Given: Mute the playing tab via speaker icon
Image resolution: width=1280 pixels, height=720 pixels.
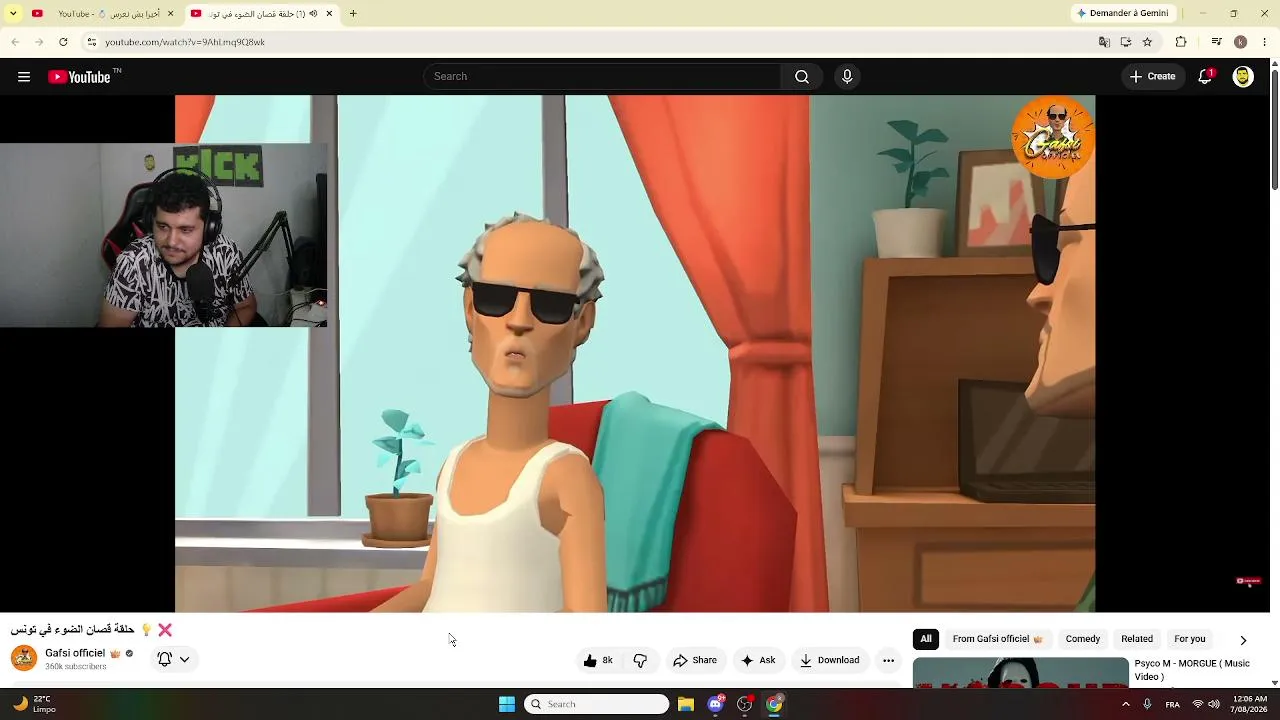Looking at the screenshot, I should 313,14.
